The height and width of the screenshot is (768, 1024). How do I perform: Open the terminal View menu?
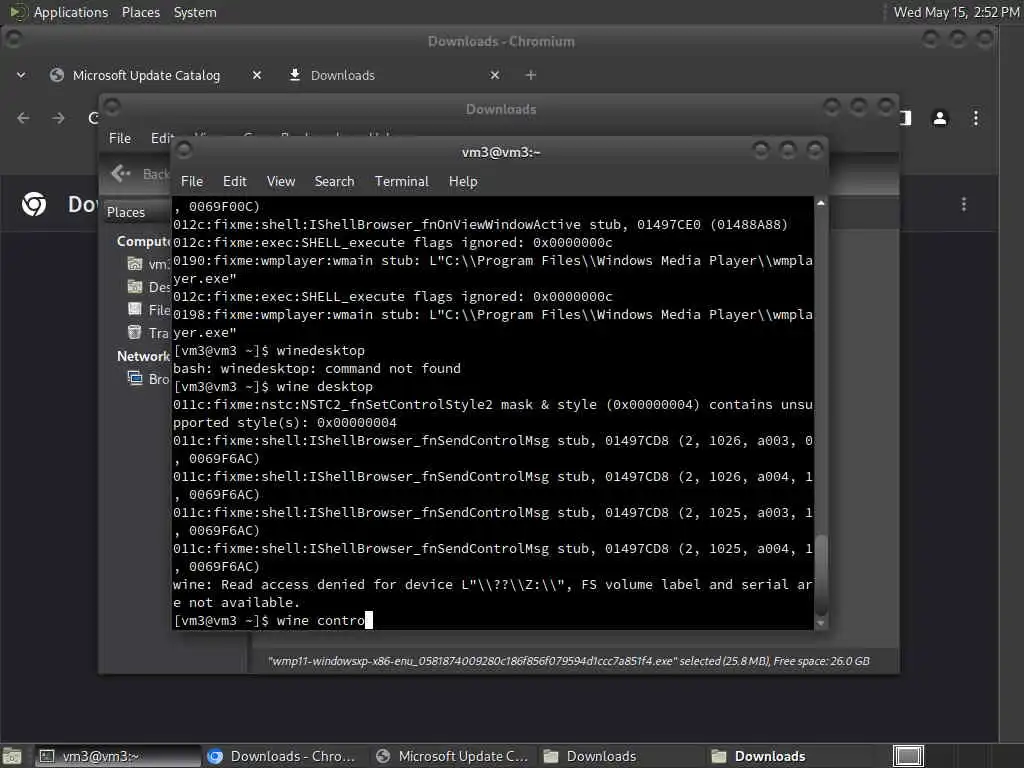281,182
